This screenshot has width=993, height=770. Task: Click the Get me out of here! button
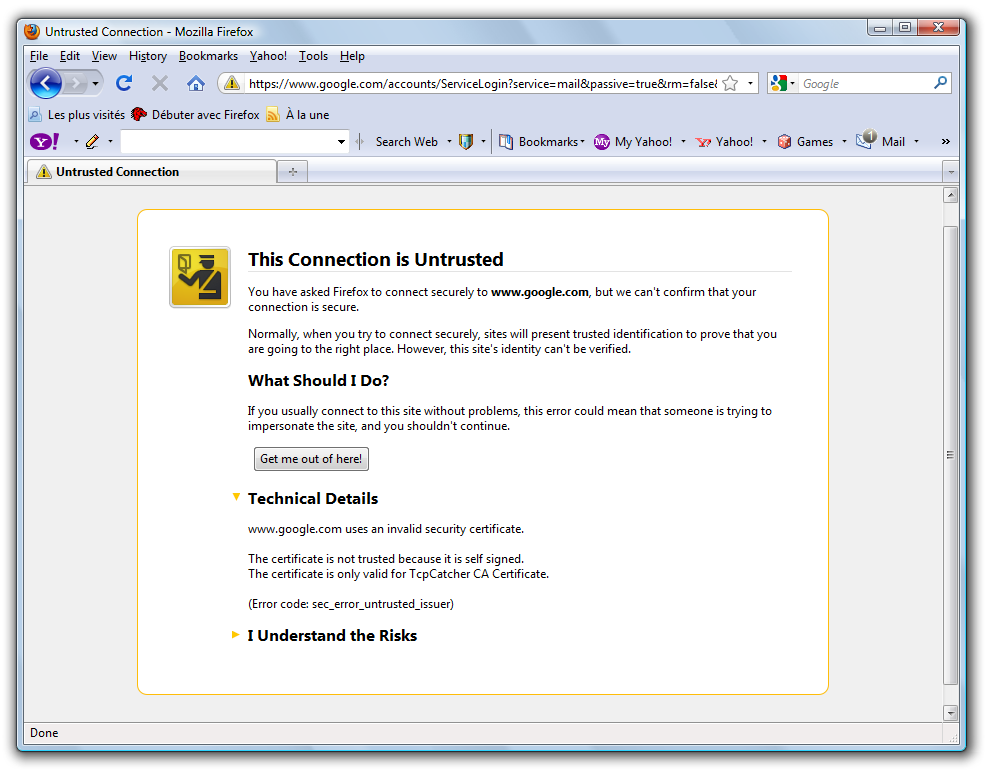point(311,459)
